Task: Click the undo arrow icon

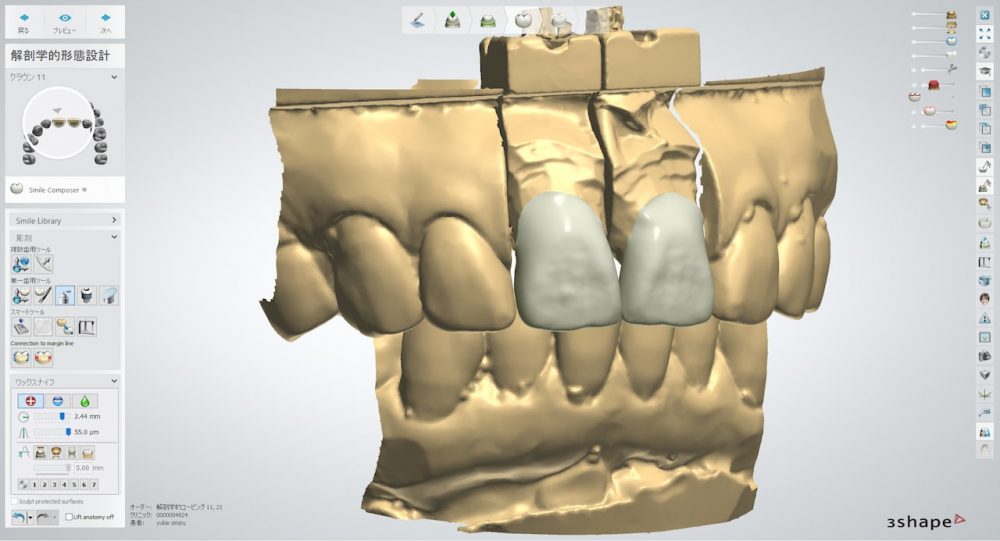Action: click(19, 517)
